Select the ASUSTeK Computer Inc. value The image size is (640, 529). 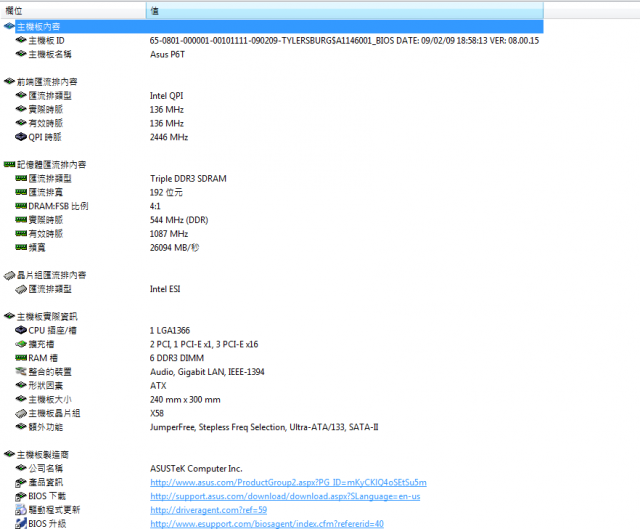tap(196, 469)
